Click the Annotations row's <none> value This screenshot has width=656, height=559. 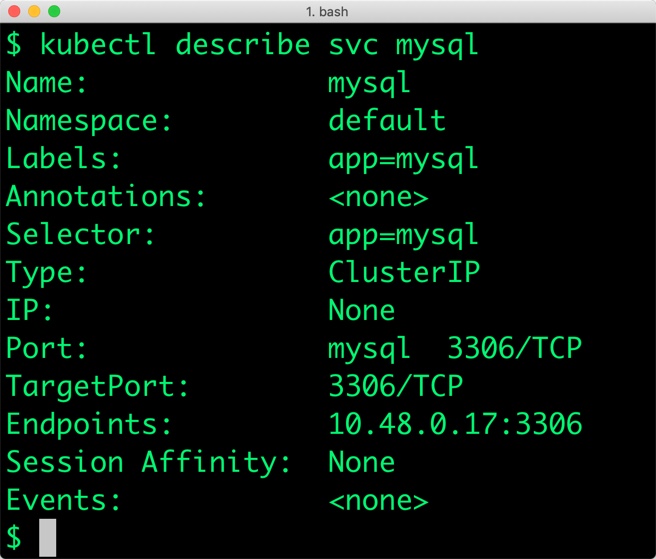pos(378,197)
